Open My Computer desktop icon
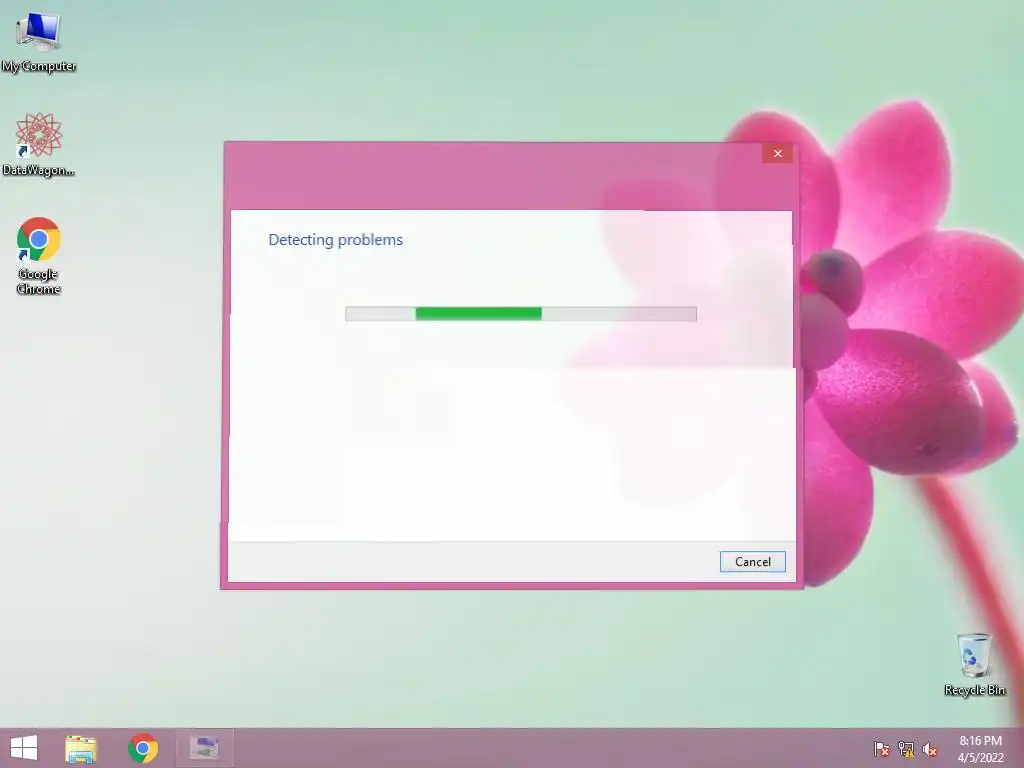The height and width of the screenshot is (768, 1024). 39,41
